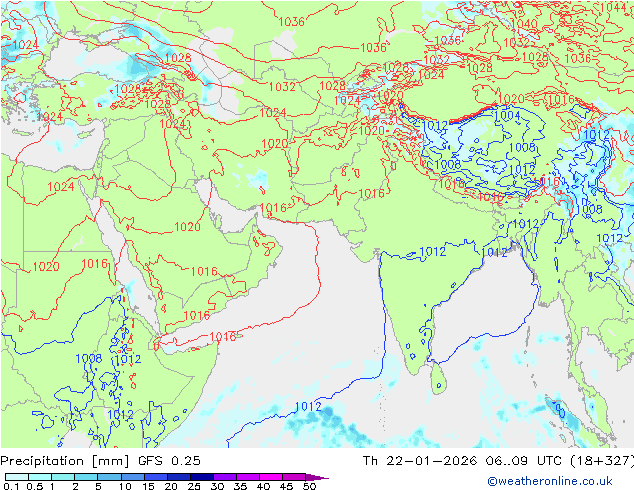This screenshot has height=490, width=634.
Task: Click the legend value '50'
Action: (x=309, y=486)
